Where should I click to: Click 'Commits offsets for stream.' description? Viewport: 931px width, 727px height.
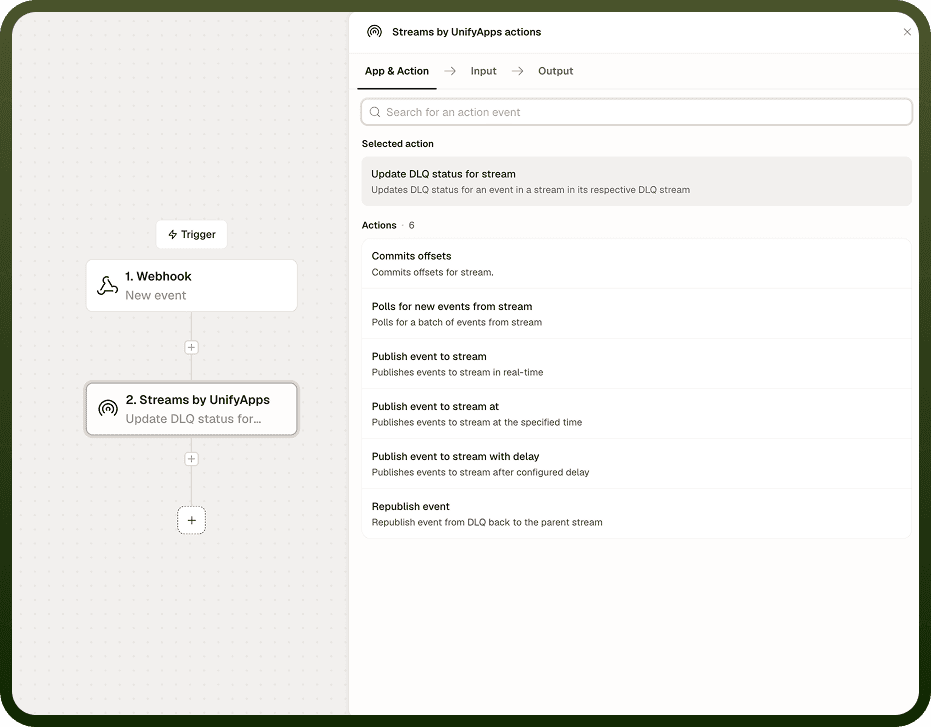coord(432,272)
